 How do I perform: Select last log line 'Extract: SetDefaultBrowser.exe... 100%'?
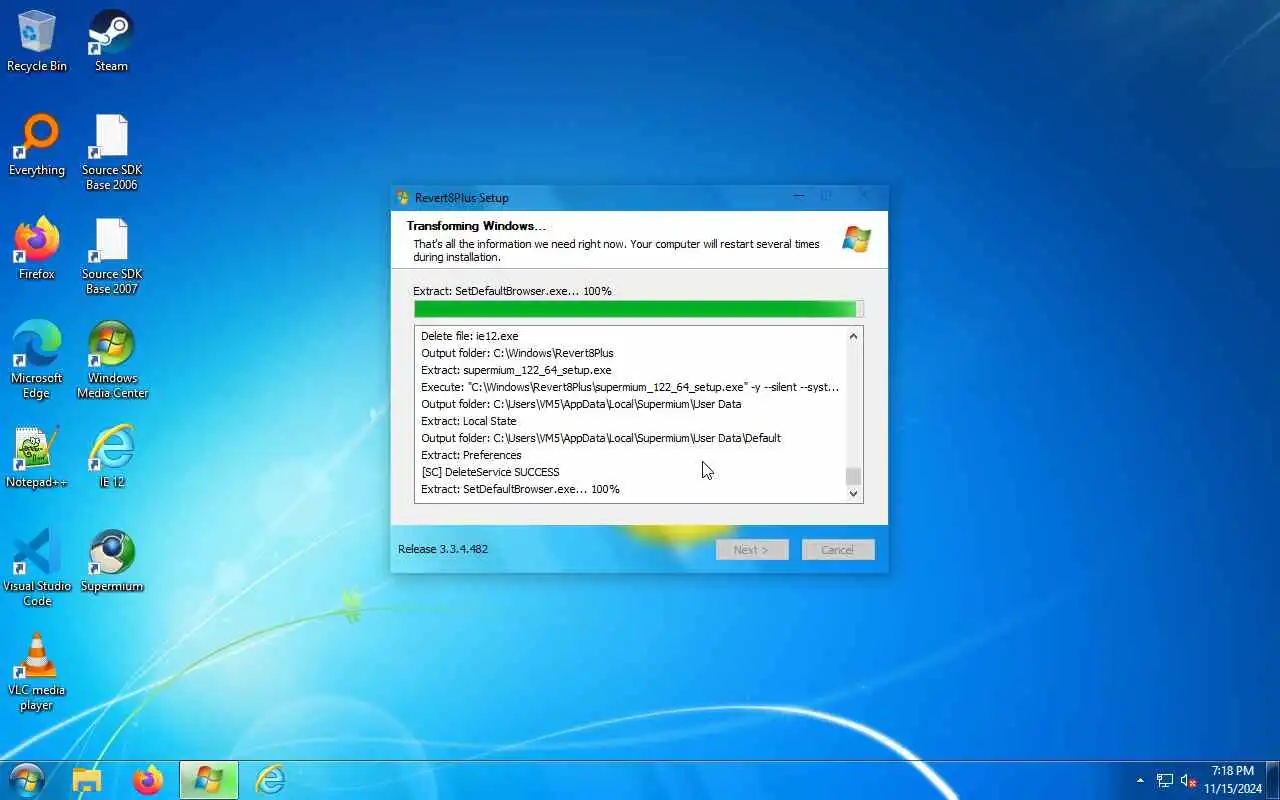point(520,489)
